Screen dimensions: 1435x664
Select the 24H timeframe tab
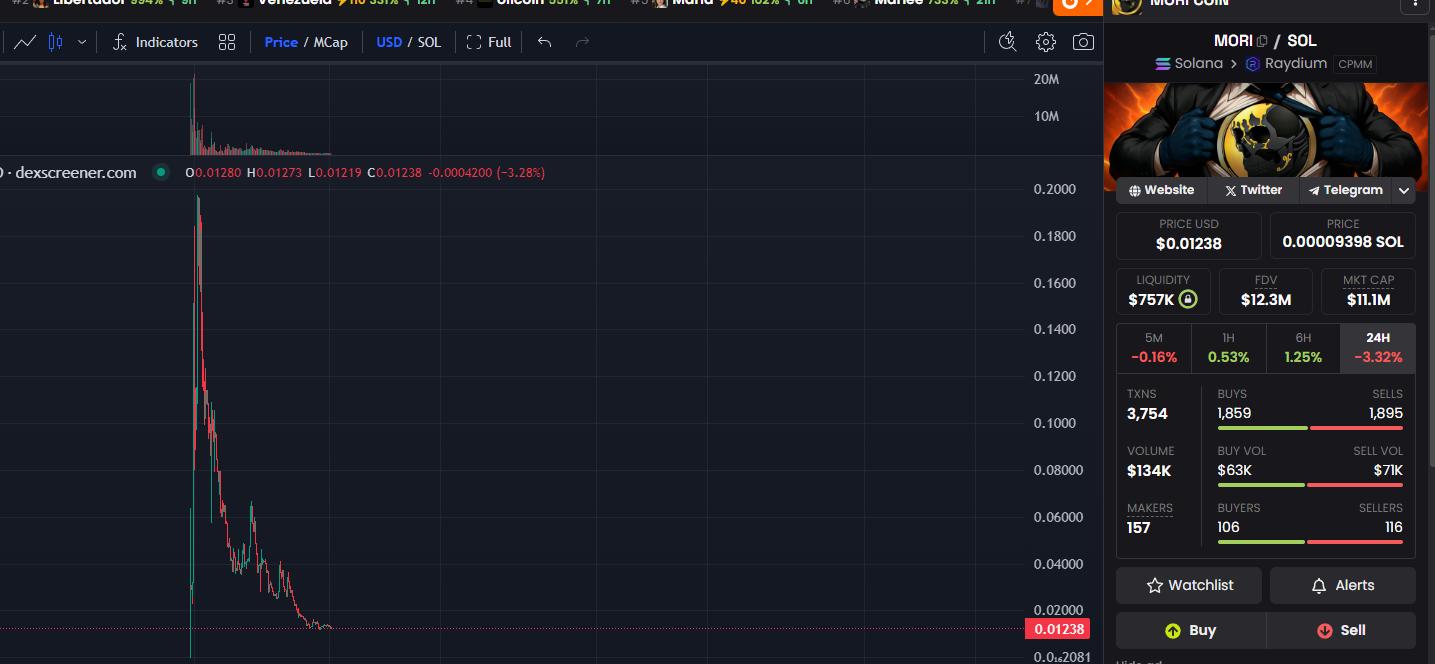point(1378,348)
